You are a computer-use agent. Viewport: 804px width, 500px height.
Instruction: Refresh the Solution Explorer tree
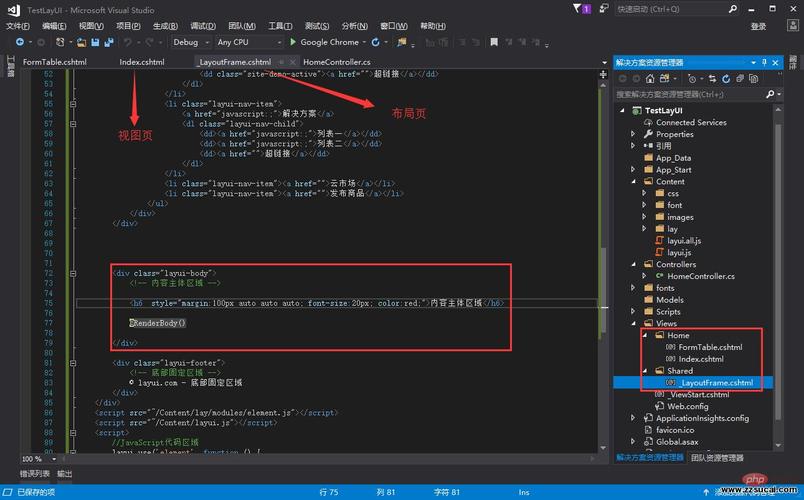726,78
